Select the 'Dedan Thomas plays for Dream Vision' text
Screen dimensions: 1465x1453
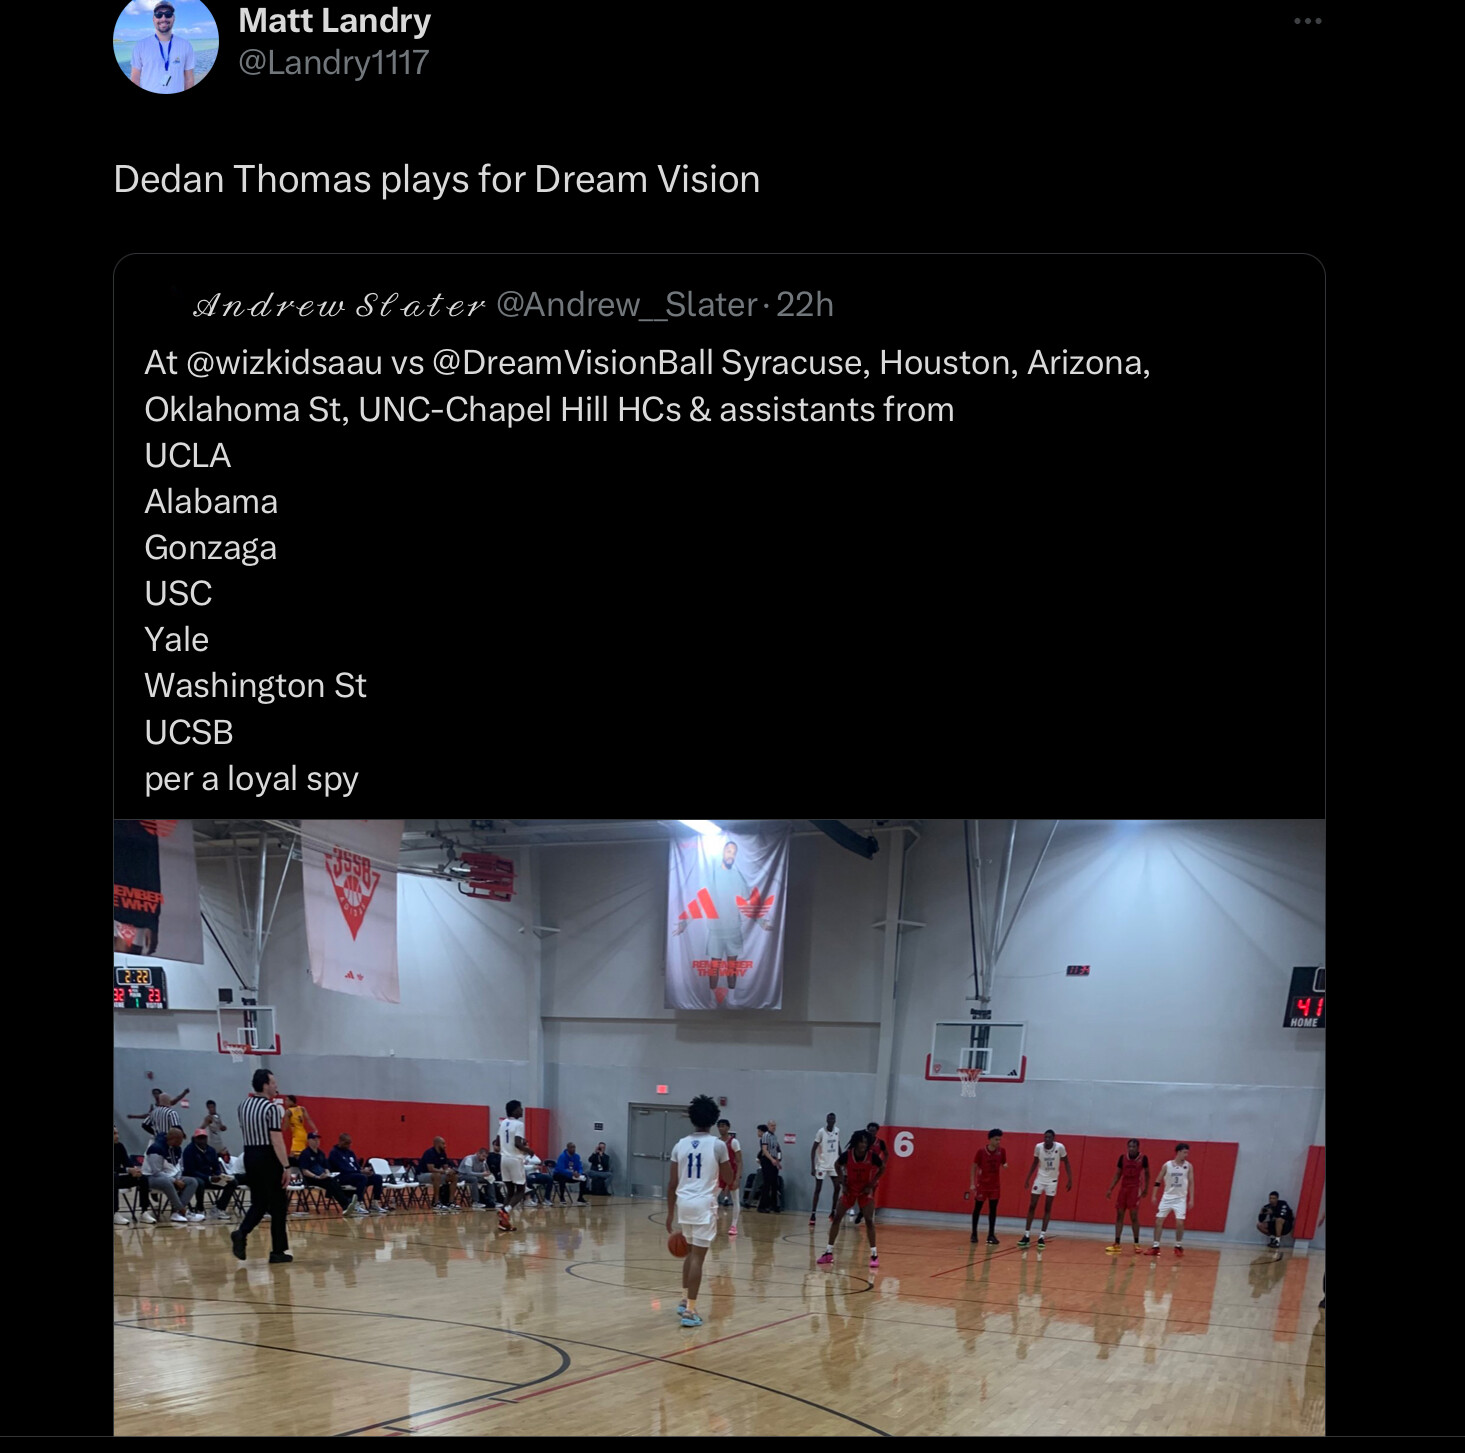click(x=437, y=179)
